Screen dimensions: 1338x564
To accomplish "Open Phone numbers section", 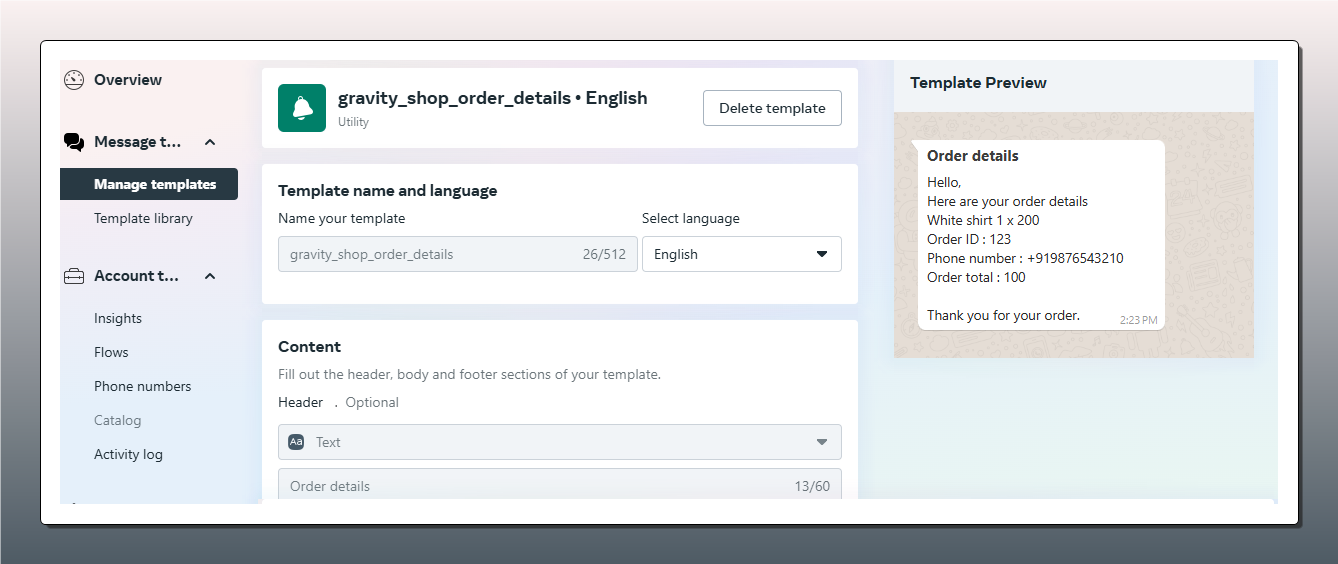I will click(x=142, y=386).
